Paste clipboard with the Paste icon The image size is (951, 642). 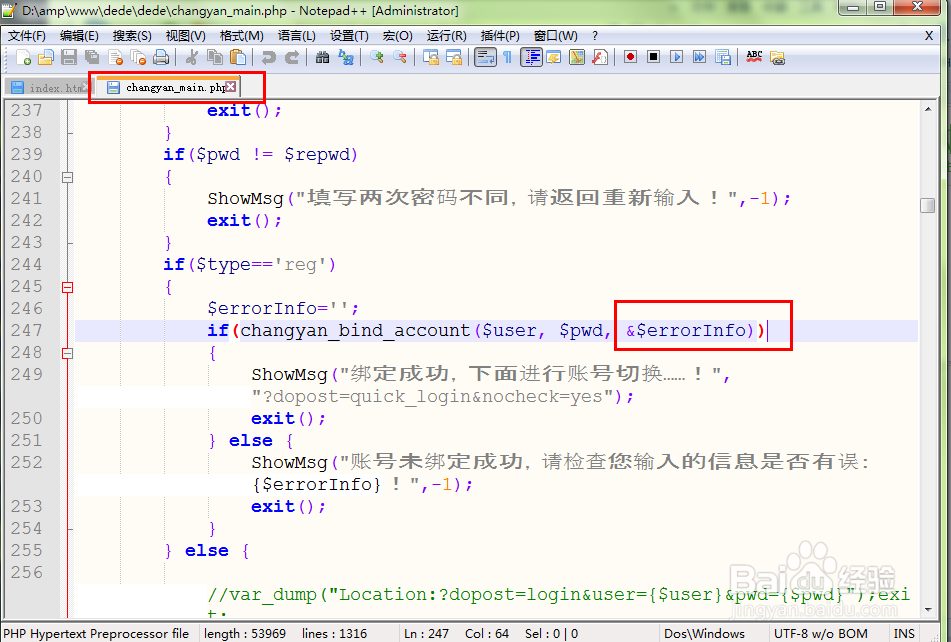click(238, 58)
